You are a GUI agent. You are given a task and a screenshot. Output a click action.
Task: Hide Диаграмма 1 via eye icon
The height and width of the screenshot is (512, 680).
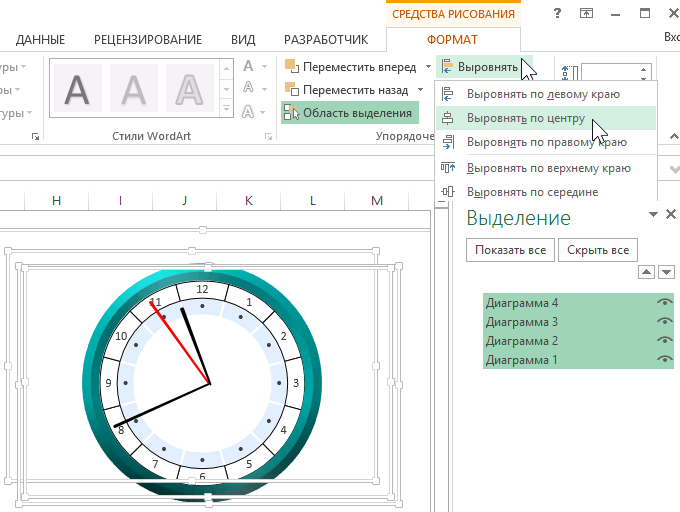pyautogui.click(x=664, y=359)
